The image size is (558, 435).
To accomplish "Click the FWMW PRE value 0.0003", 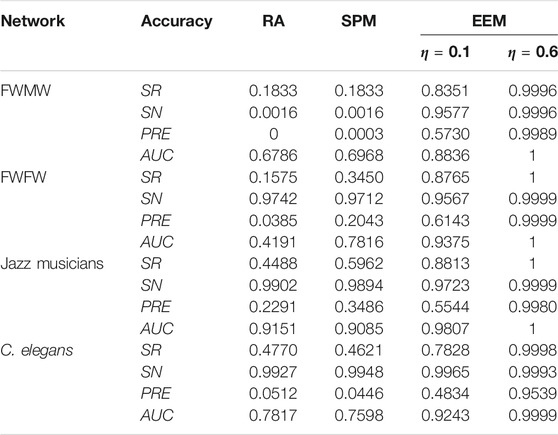I will point(359,134).
